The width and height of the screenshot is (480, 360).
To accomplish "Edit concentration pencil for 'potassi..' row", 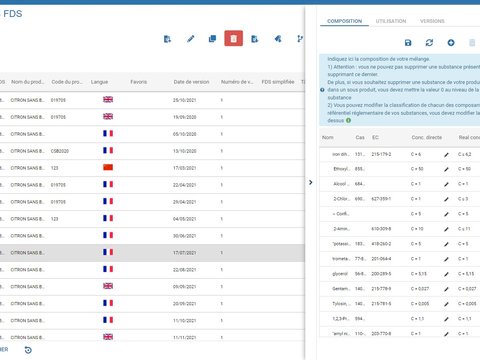I will pyautogui.click(x=446, y=244).
